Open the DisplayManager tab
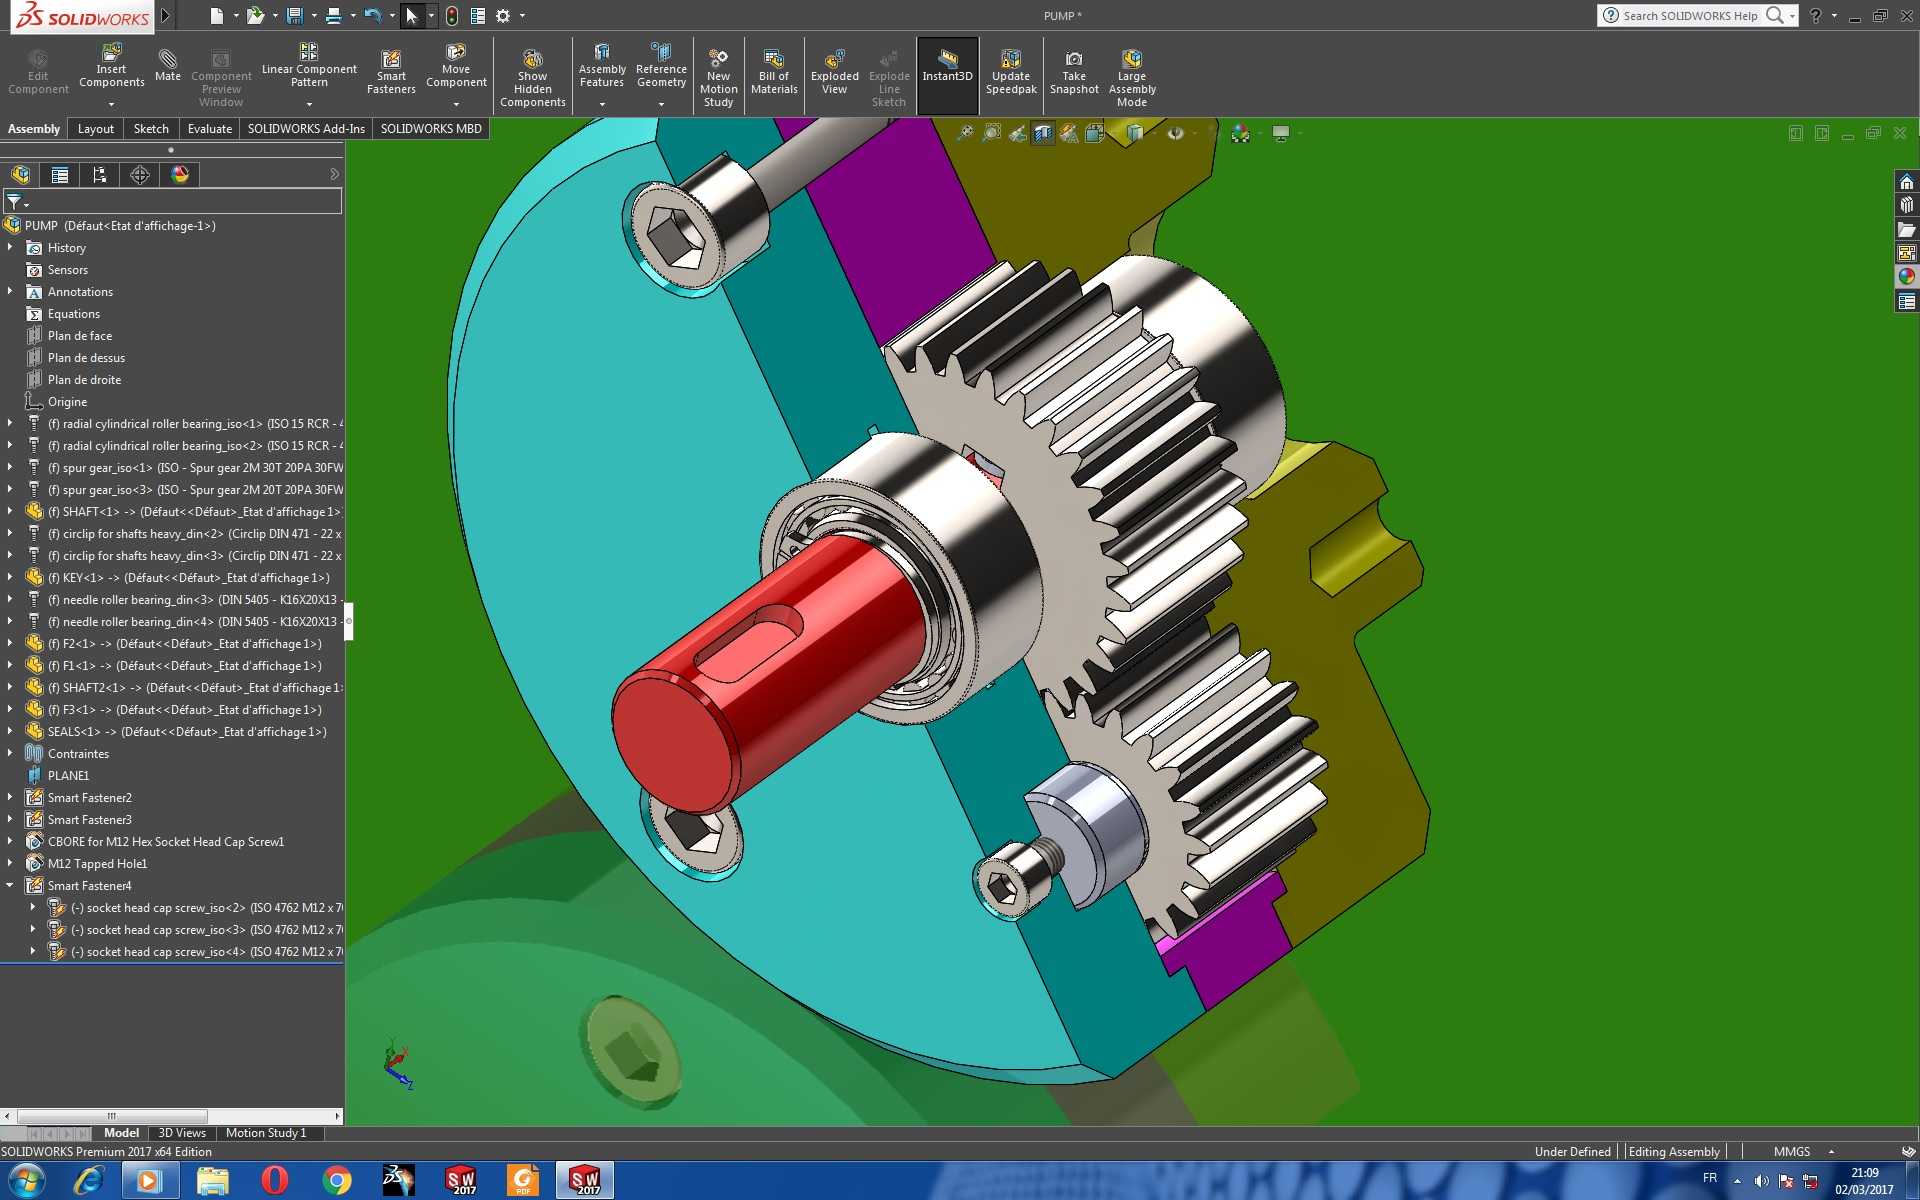The width and height of the screenshot is (1920, 1200). pos(180,175)
